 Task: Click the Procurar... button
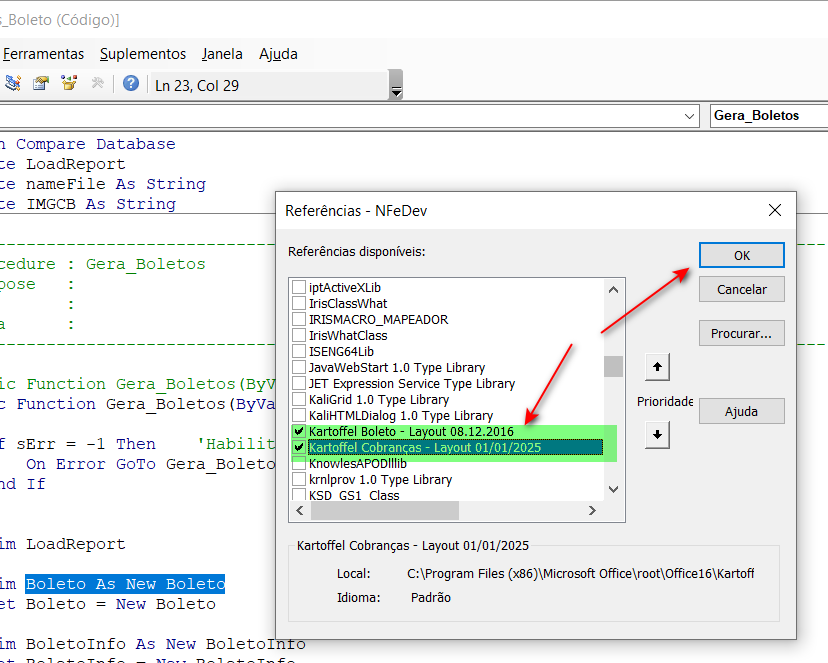point(741,333)
